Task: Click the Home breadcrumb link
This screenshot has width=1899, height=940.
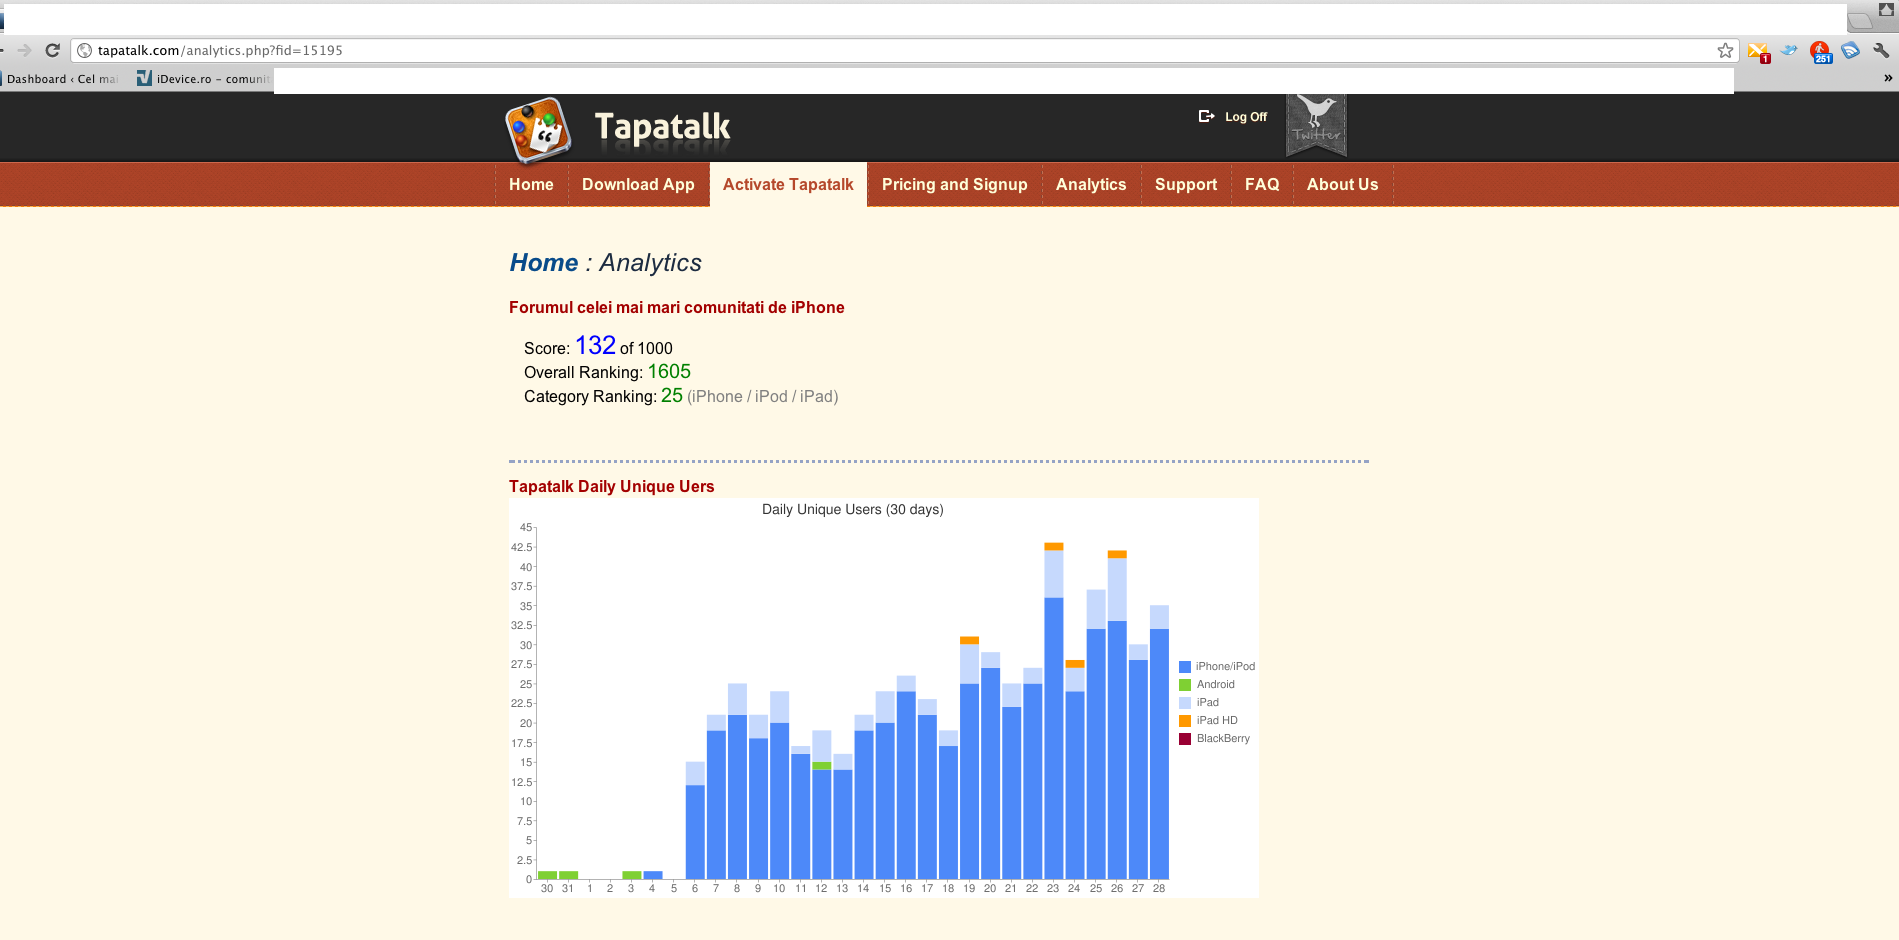Action: (x=543, y=262)
